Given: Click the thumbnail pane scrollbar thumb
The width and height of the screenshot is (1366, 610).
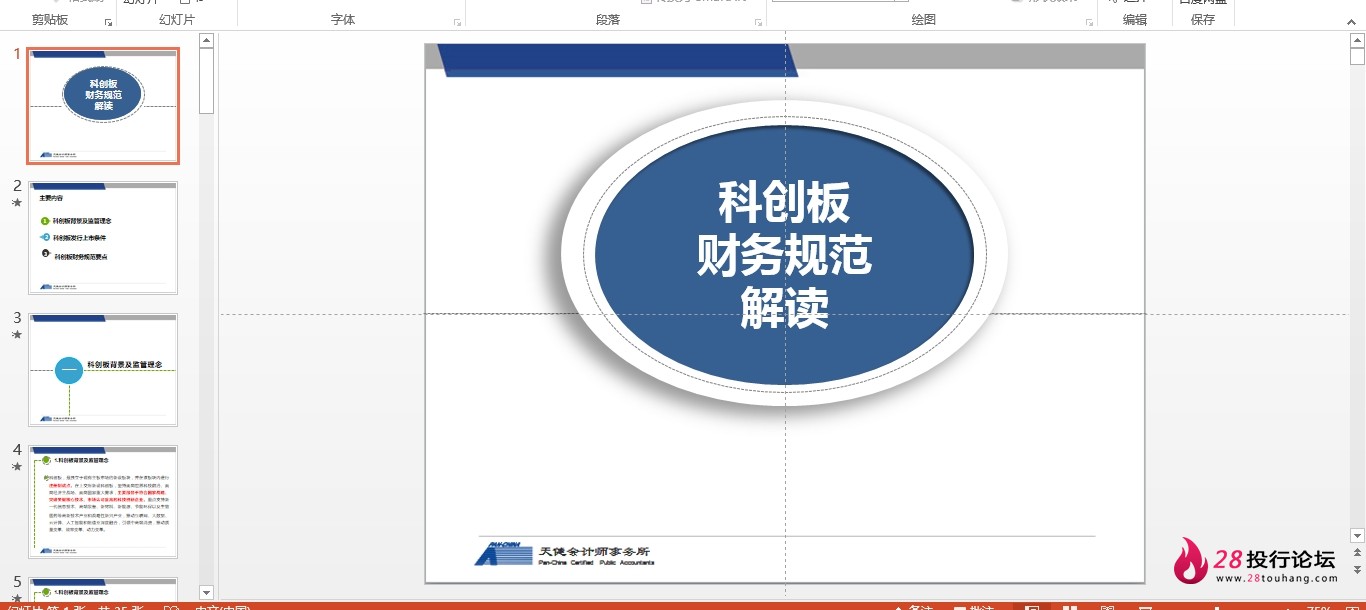Looking at the screenshot, I should coord(207,80).
